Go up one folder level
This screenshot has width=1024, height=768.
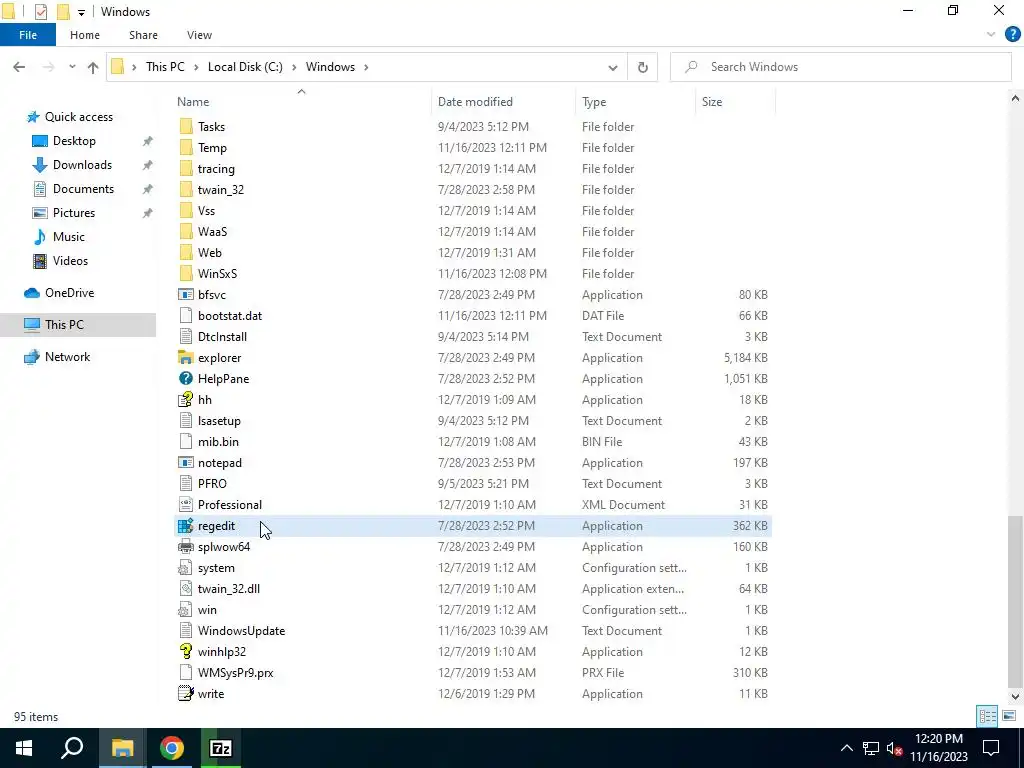coord(93,67)
